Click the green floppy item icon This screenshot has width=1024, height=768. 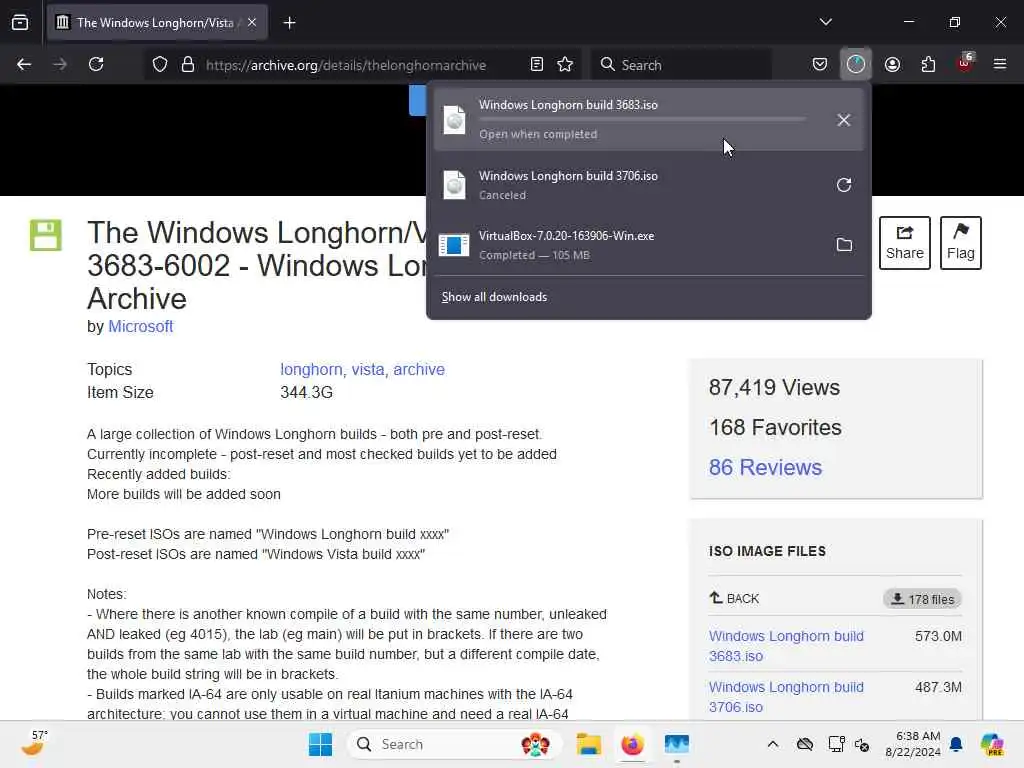(x=46, y=235)
